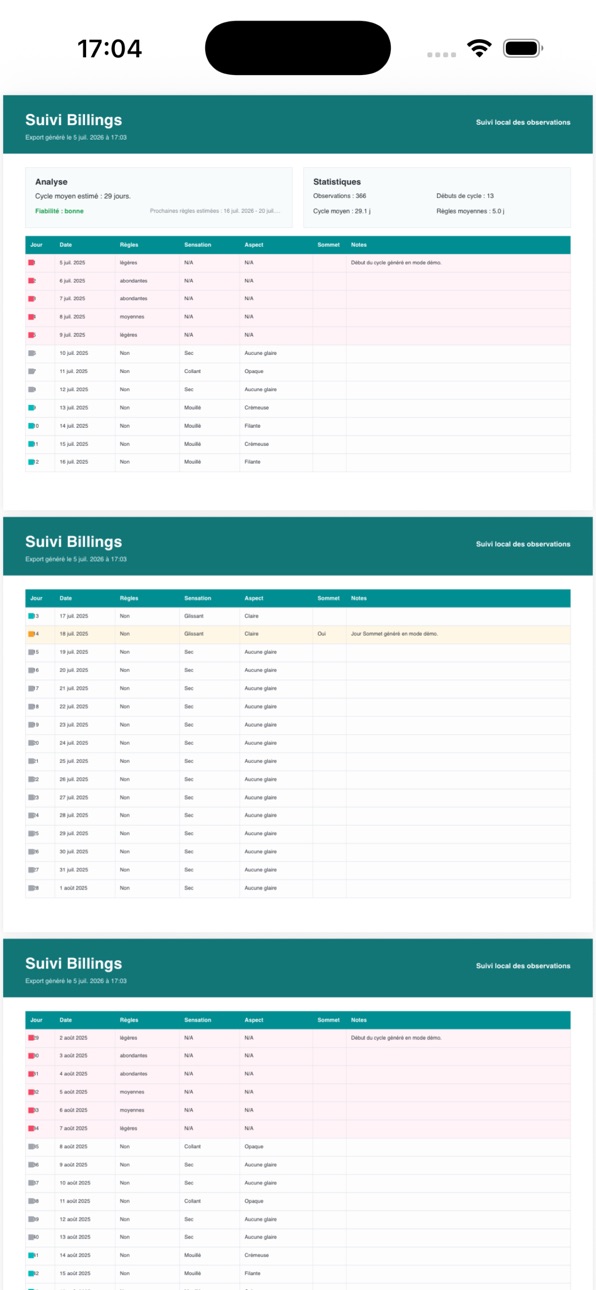Click 'Glissant' in the 17 juil. 2025 row

[x=194, y=616]
